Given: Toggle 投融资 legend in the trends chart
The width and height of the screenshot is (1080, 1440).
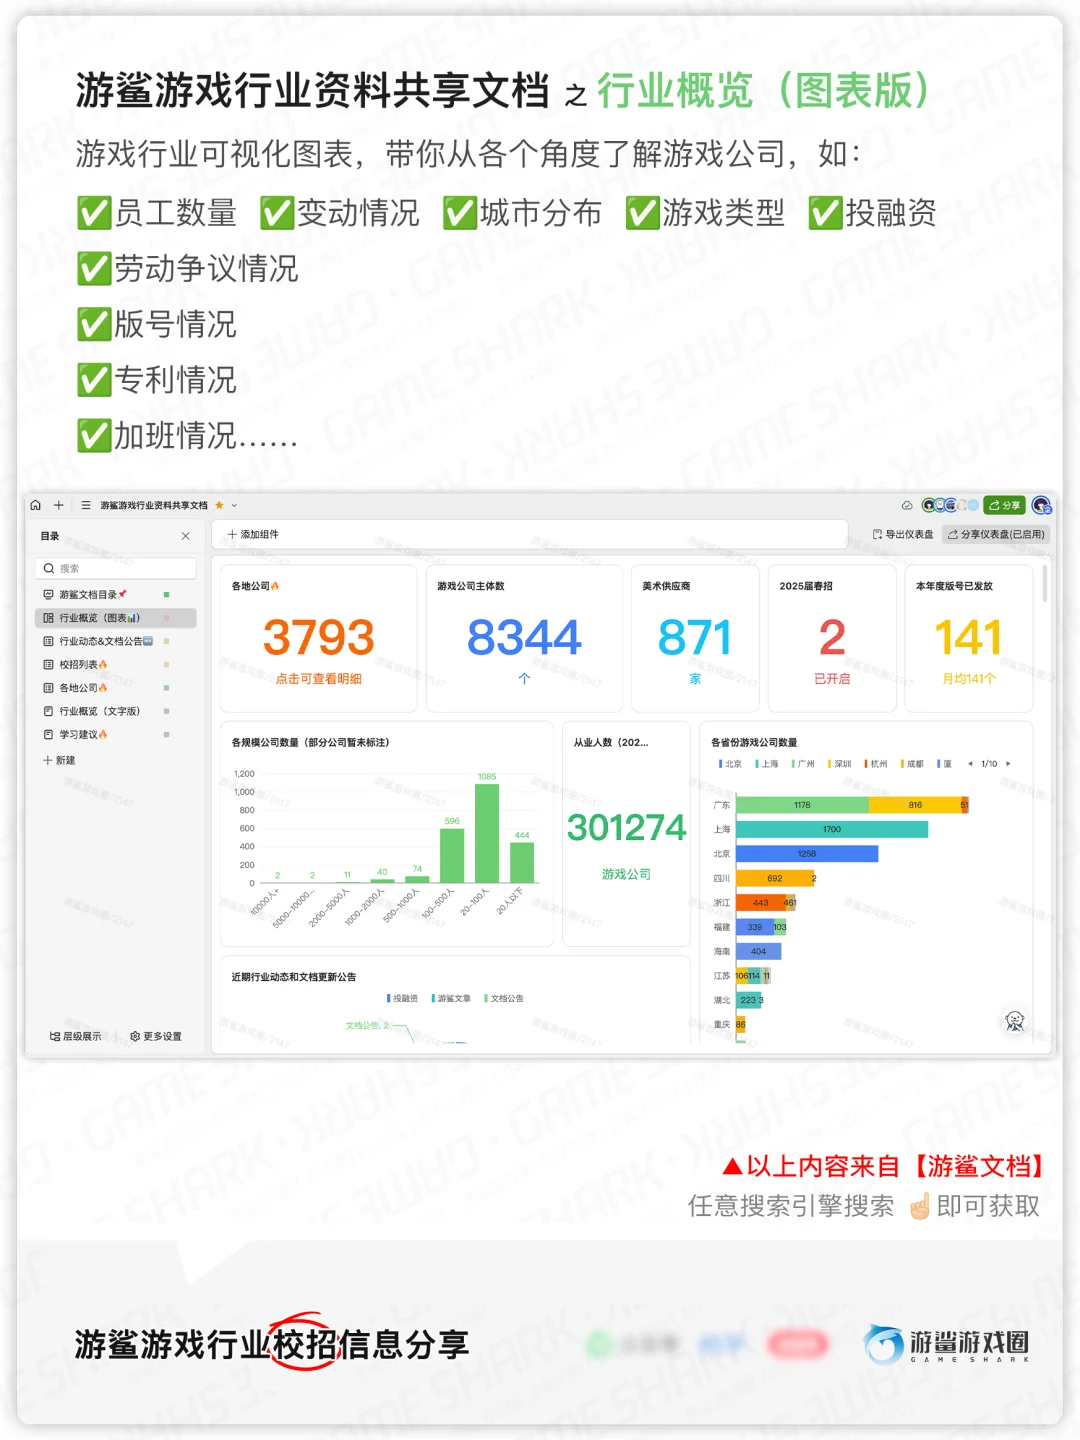Looking at the screenshot, I should 404,997.
